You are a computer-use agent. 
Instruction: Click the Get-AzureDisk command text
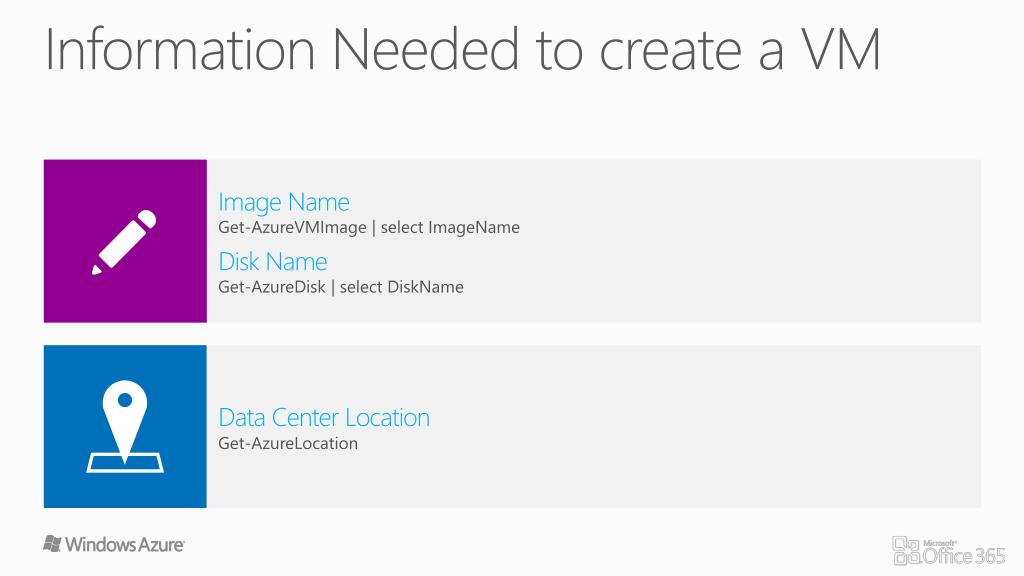[272, 287]
